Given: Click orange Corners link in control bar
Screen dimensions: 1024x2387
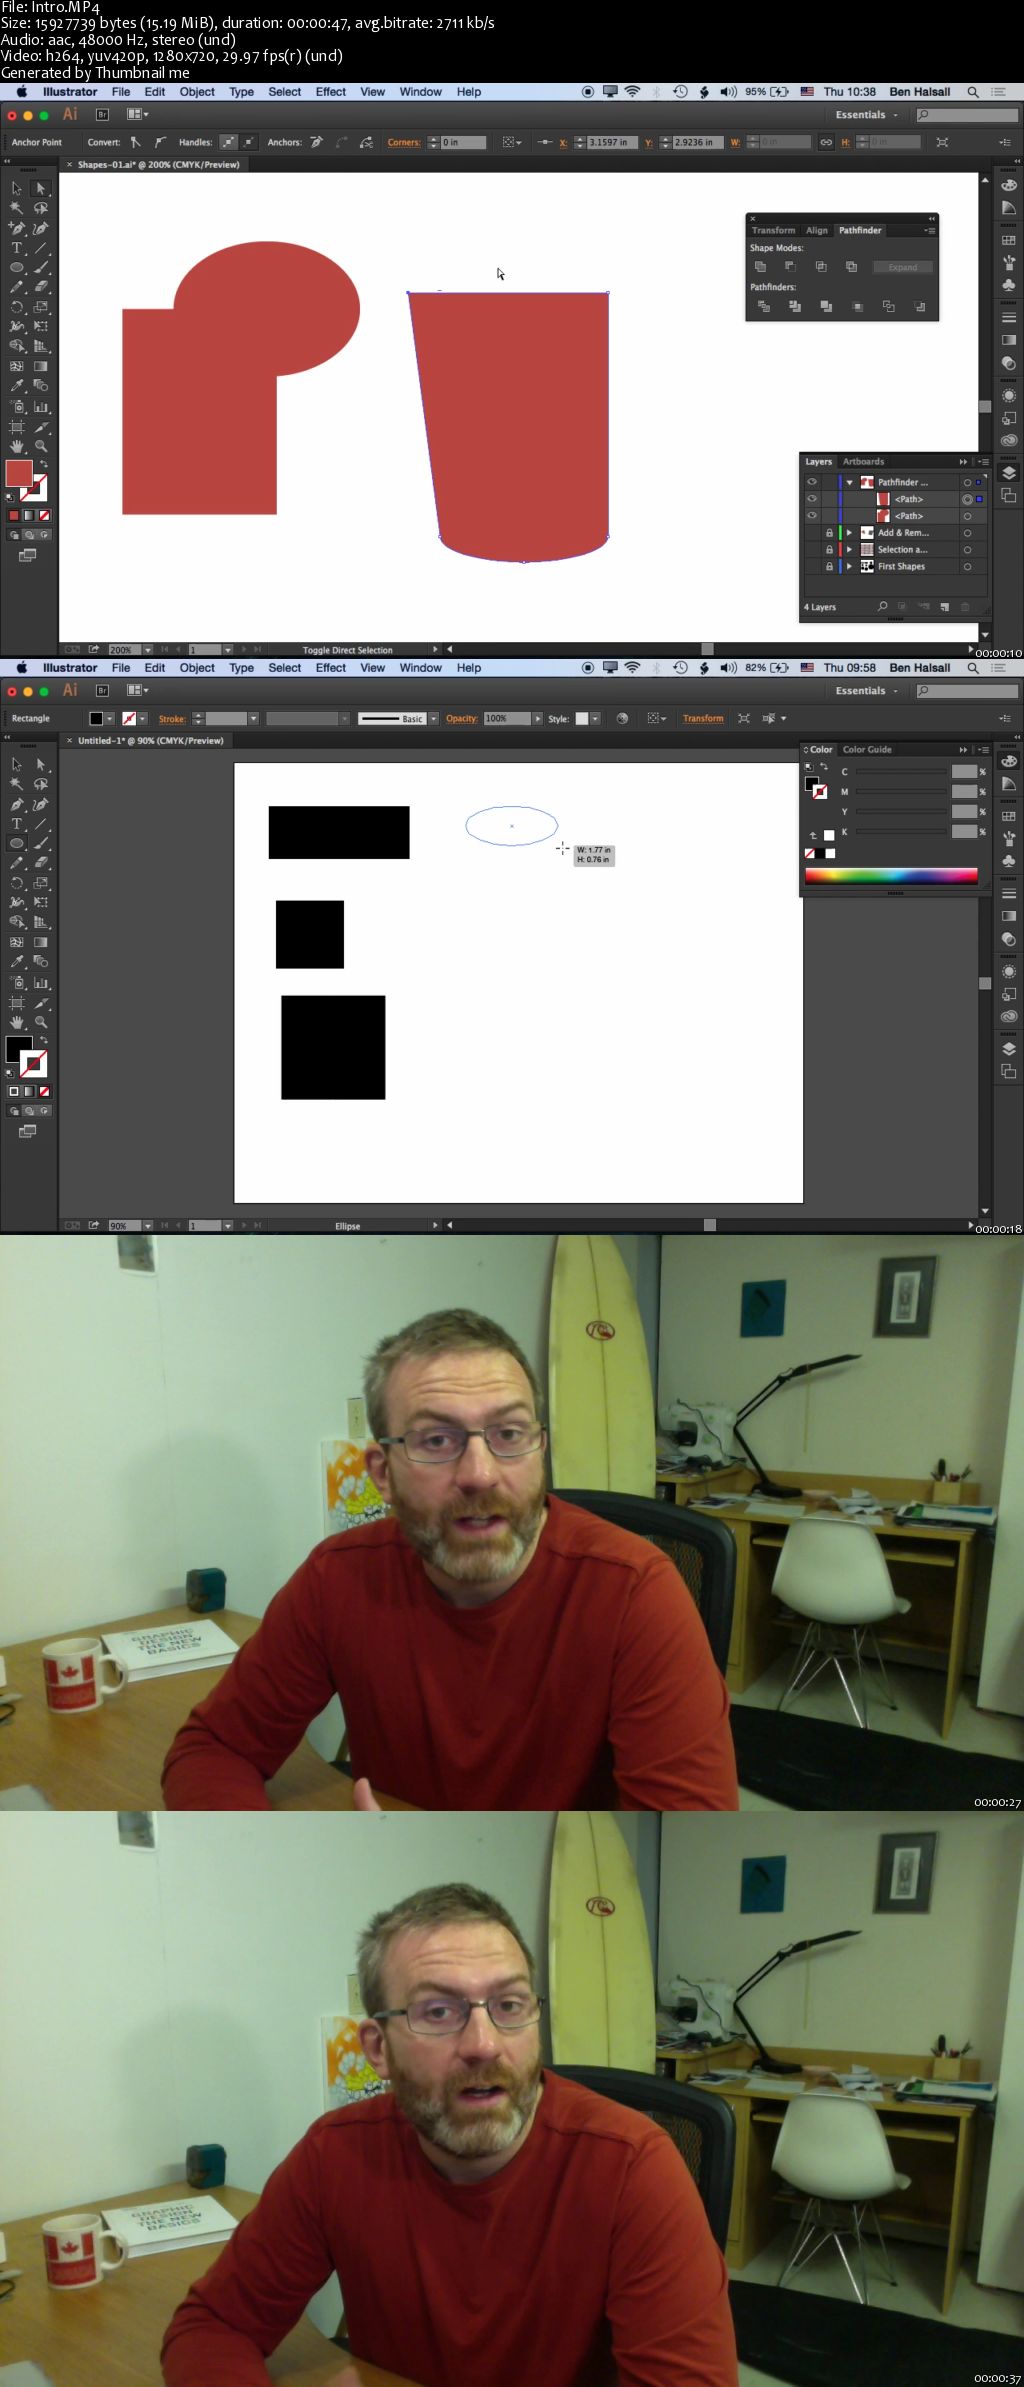Looking at the screenshot, I should pyautogui.click(x=404, y=142).
